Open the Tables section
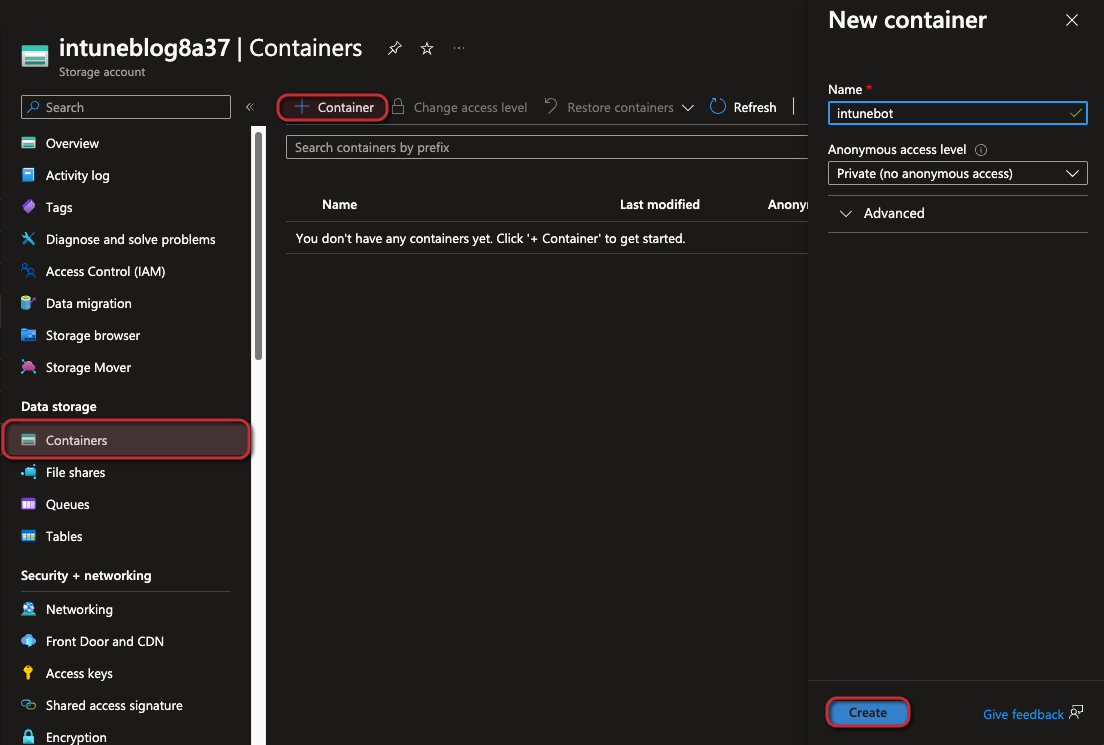The height and width of the screenshot is (745, 1104). point(63,536)
